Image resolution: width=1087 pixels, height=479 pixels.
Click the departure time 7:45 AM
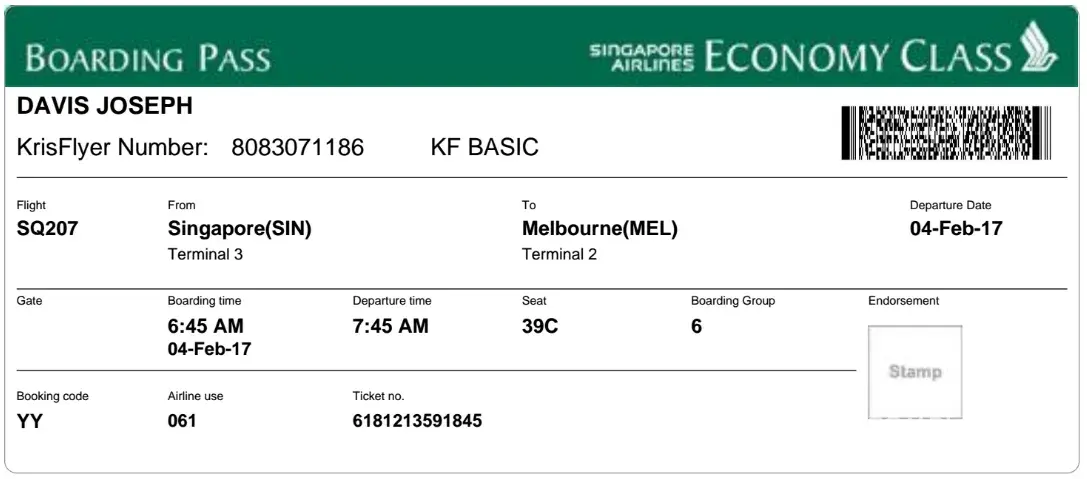[x=390, y=327]
